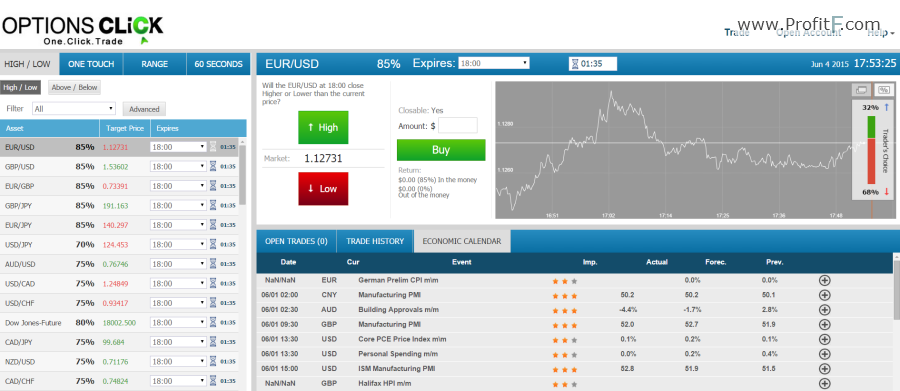Click the hourglass icon in USD/JPY row
This screenshot has width=900, height=391.
click(x=213, y=245)
